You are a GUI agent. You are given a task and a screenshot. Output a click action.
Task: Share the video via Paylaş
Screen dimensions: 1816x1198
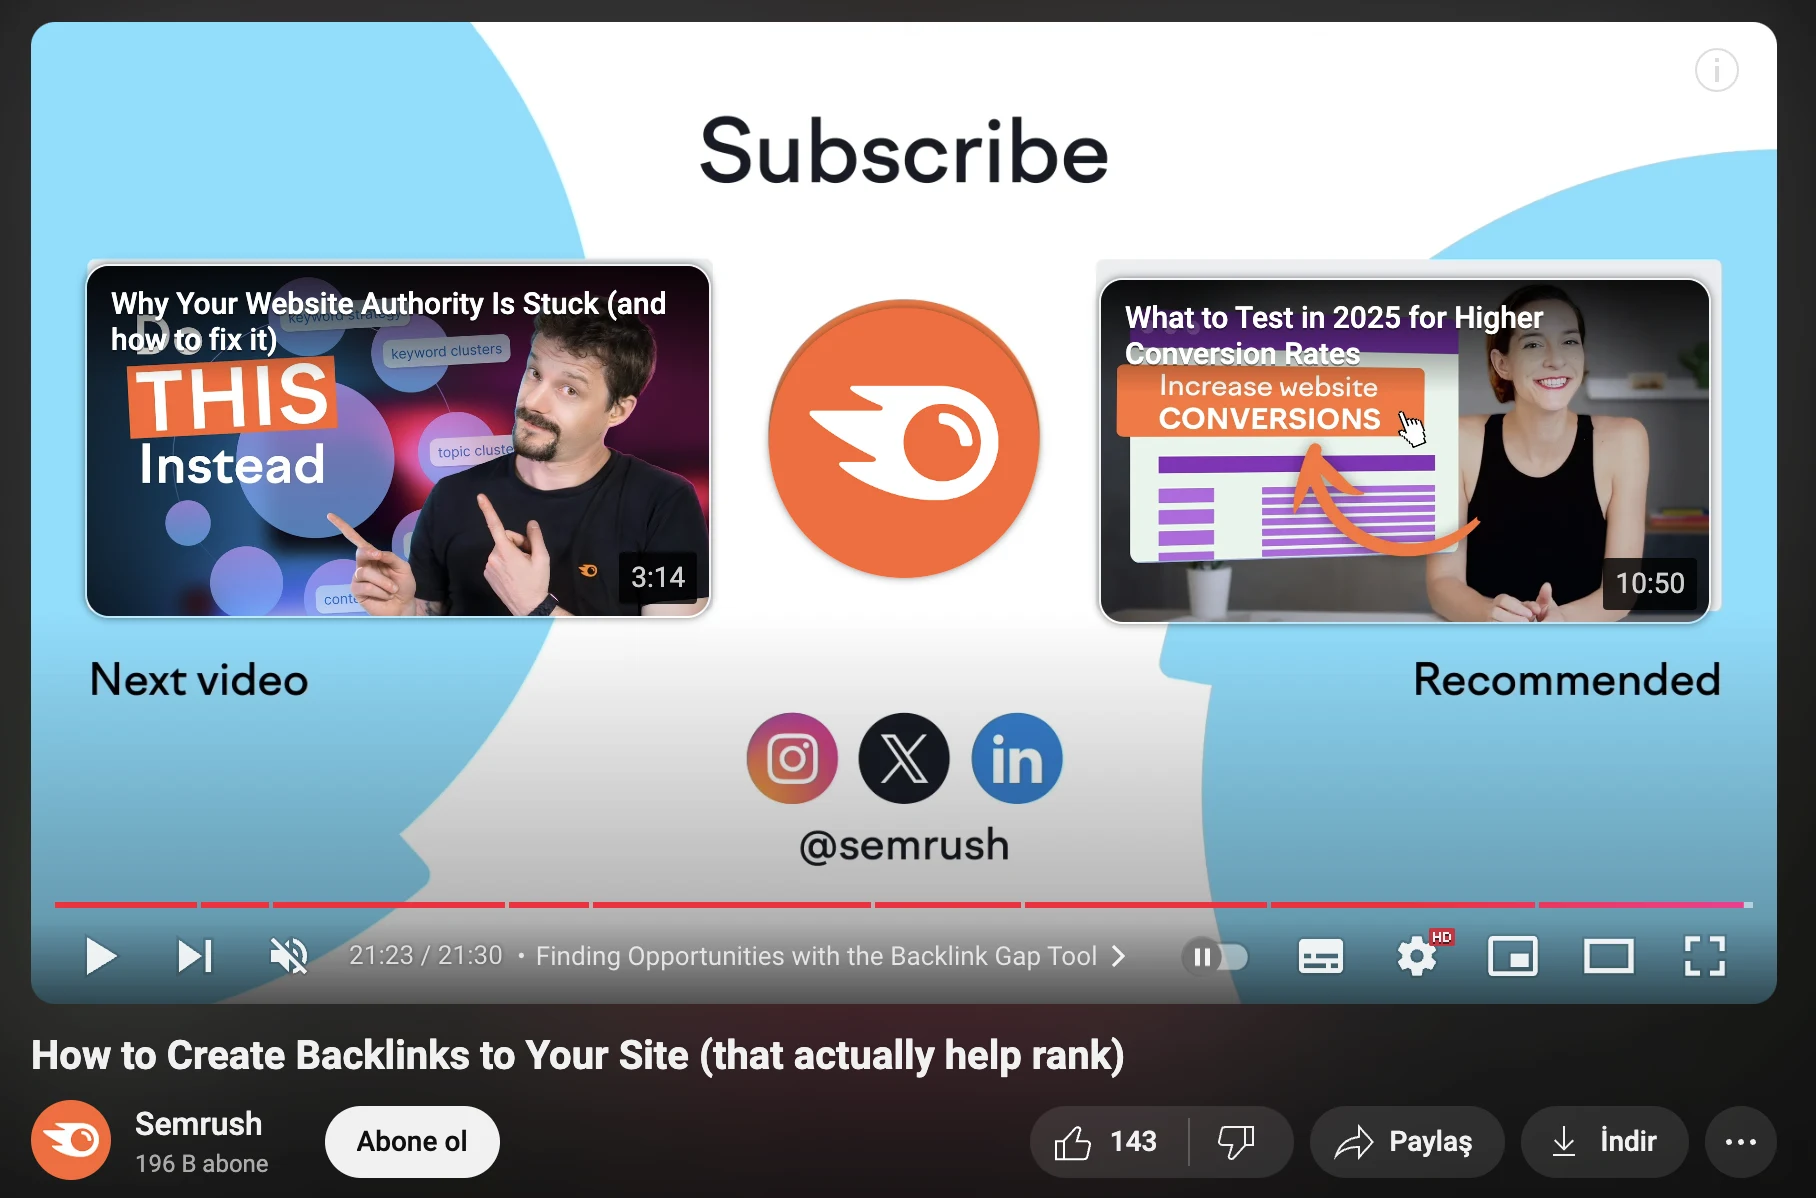pos(1406,1141)
